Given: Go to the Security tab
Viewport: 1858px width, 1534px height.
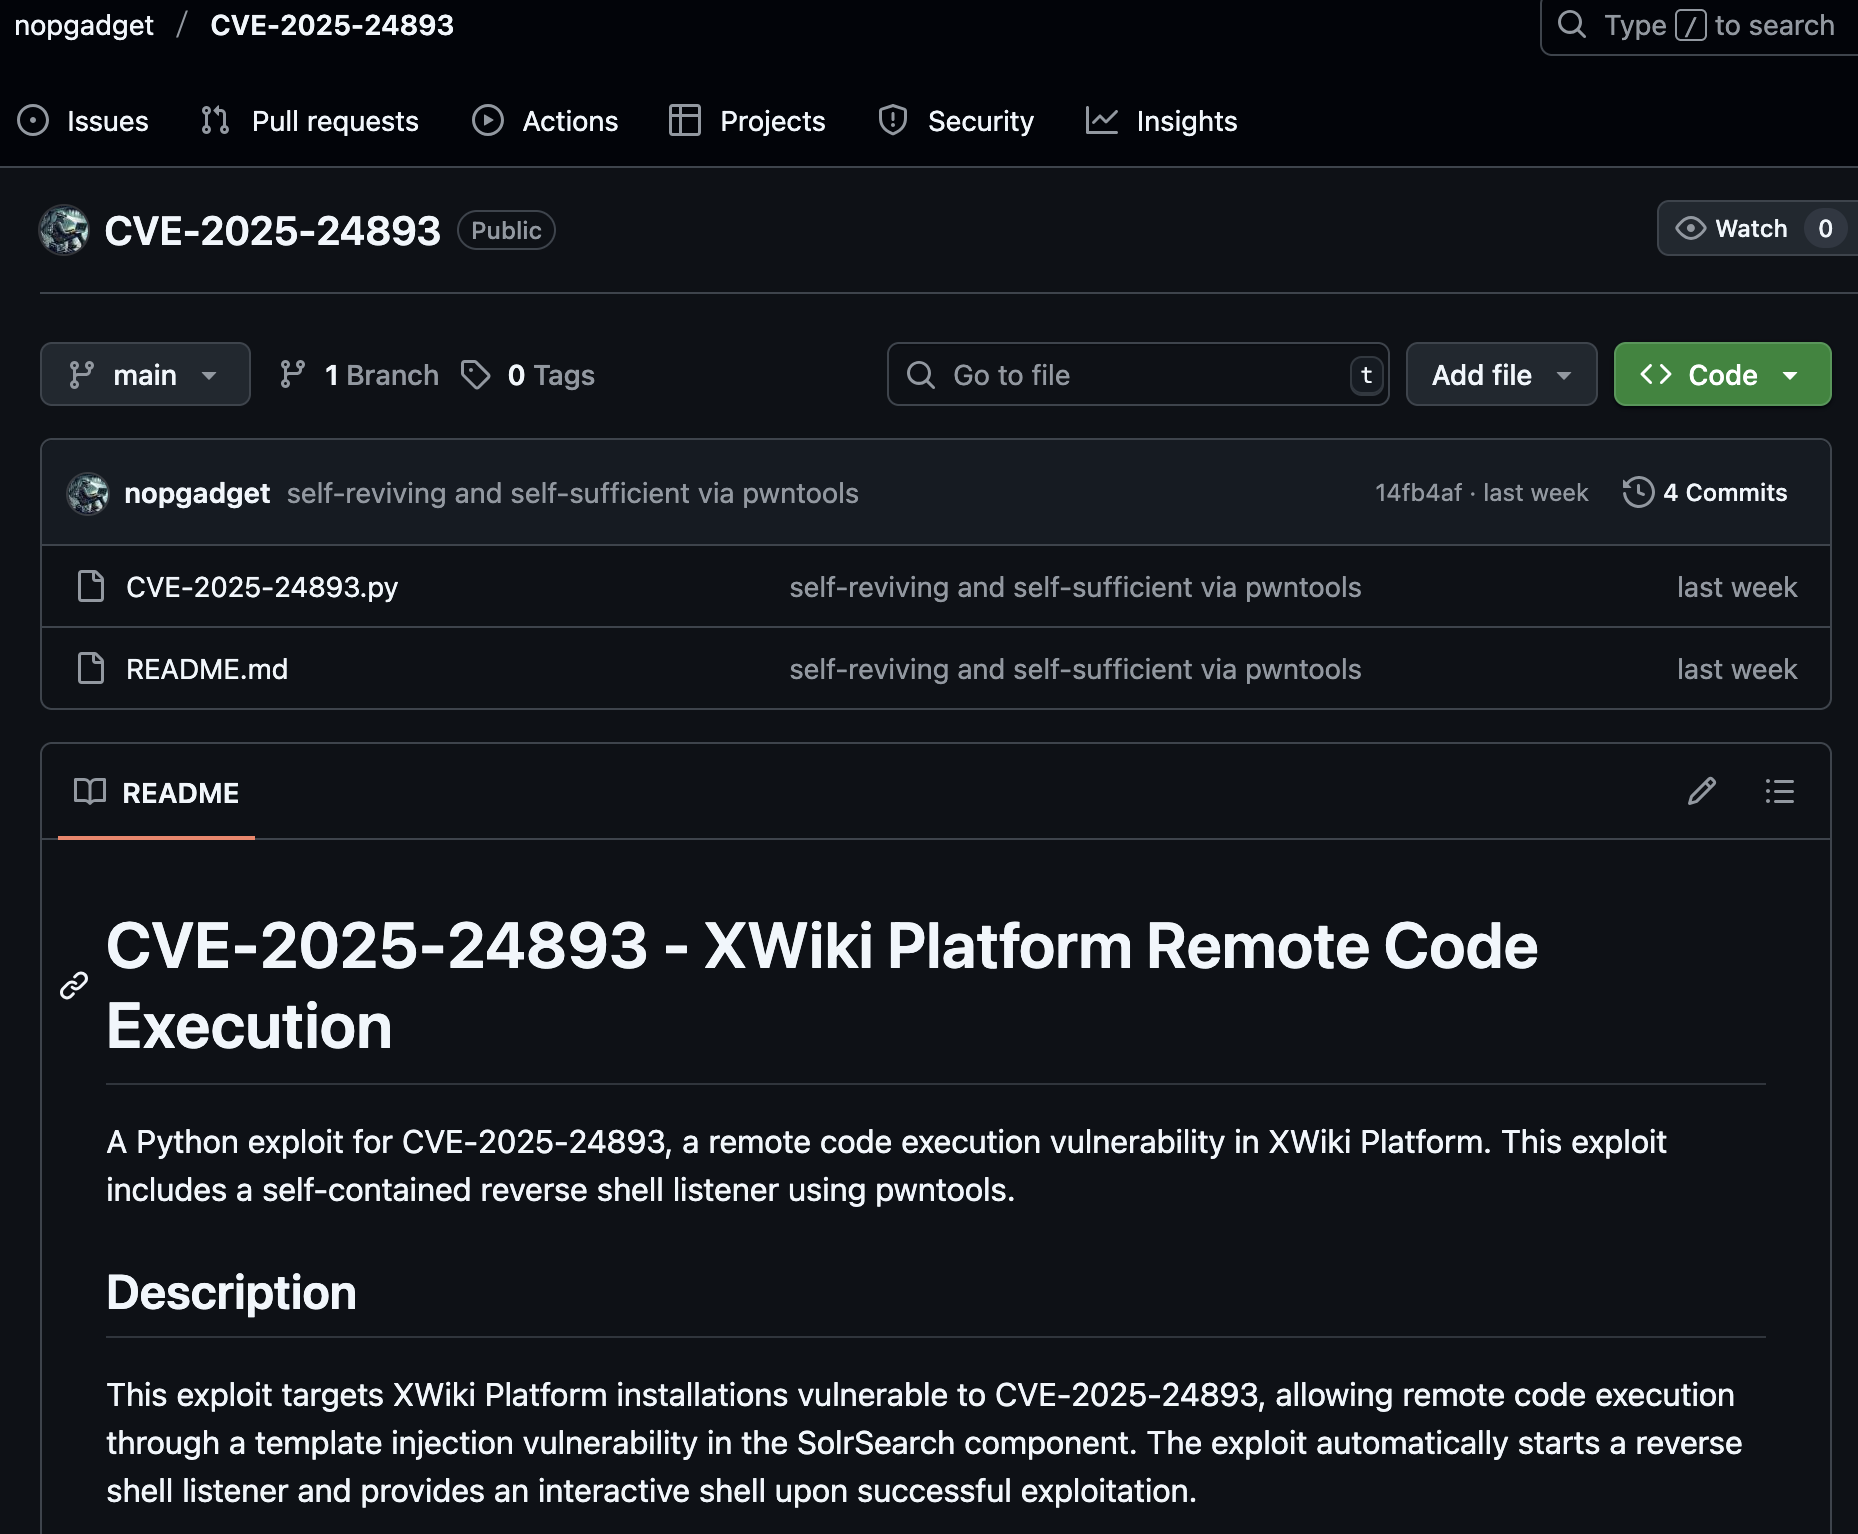Looking at the screenshot, I should [x=956, y=121].
